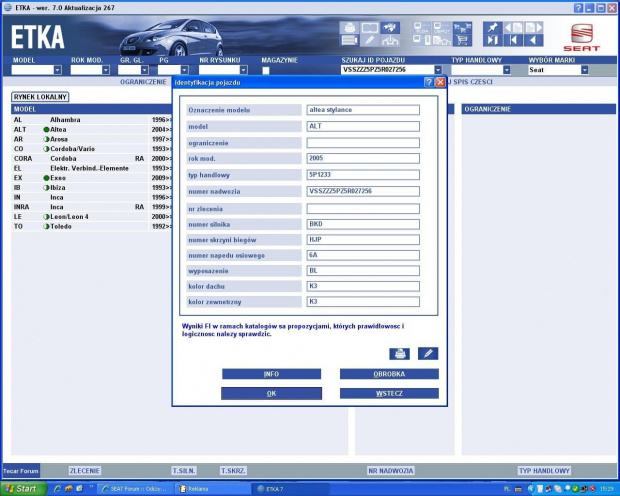The image size is (620, 496).
Task: Select Alhambra in model list
Action: [x=91, y=119]
